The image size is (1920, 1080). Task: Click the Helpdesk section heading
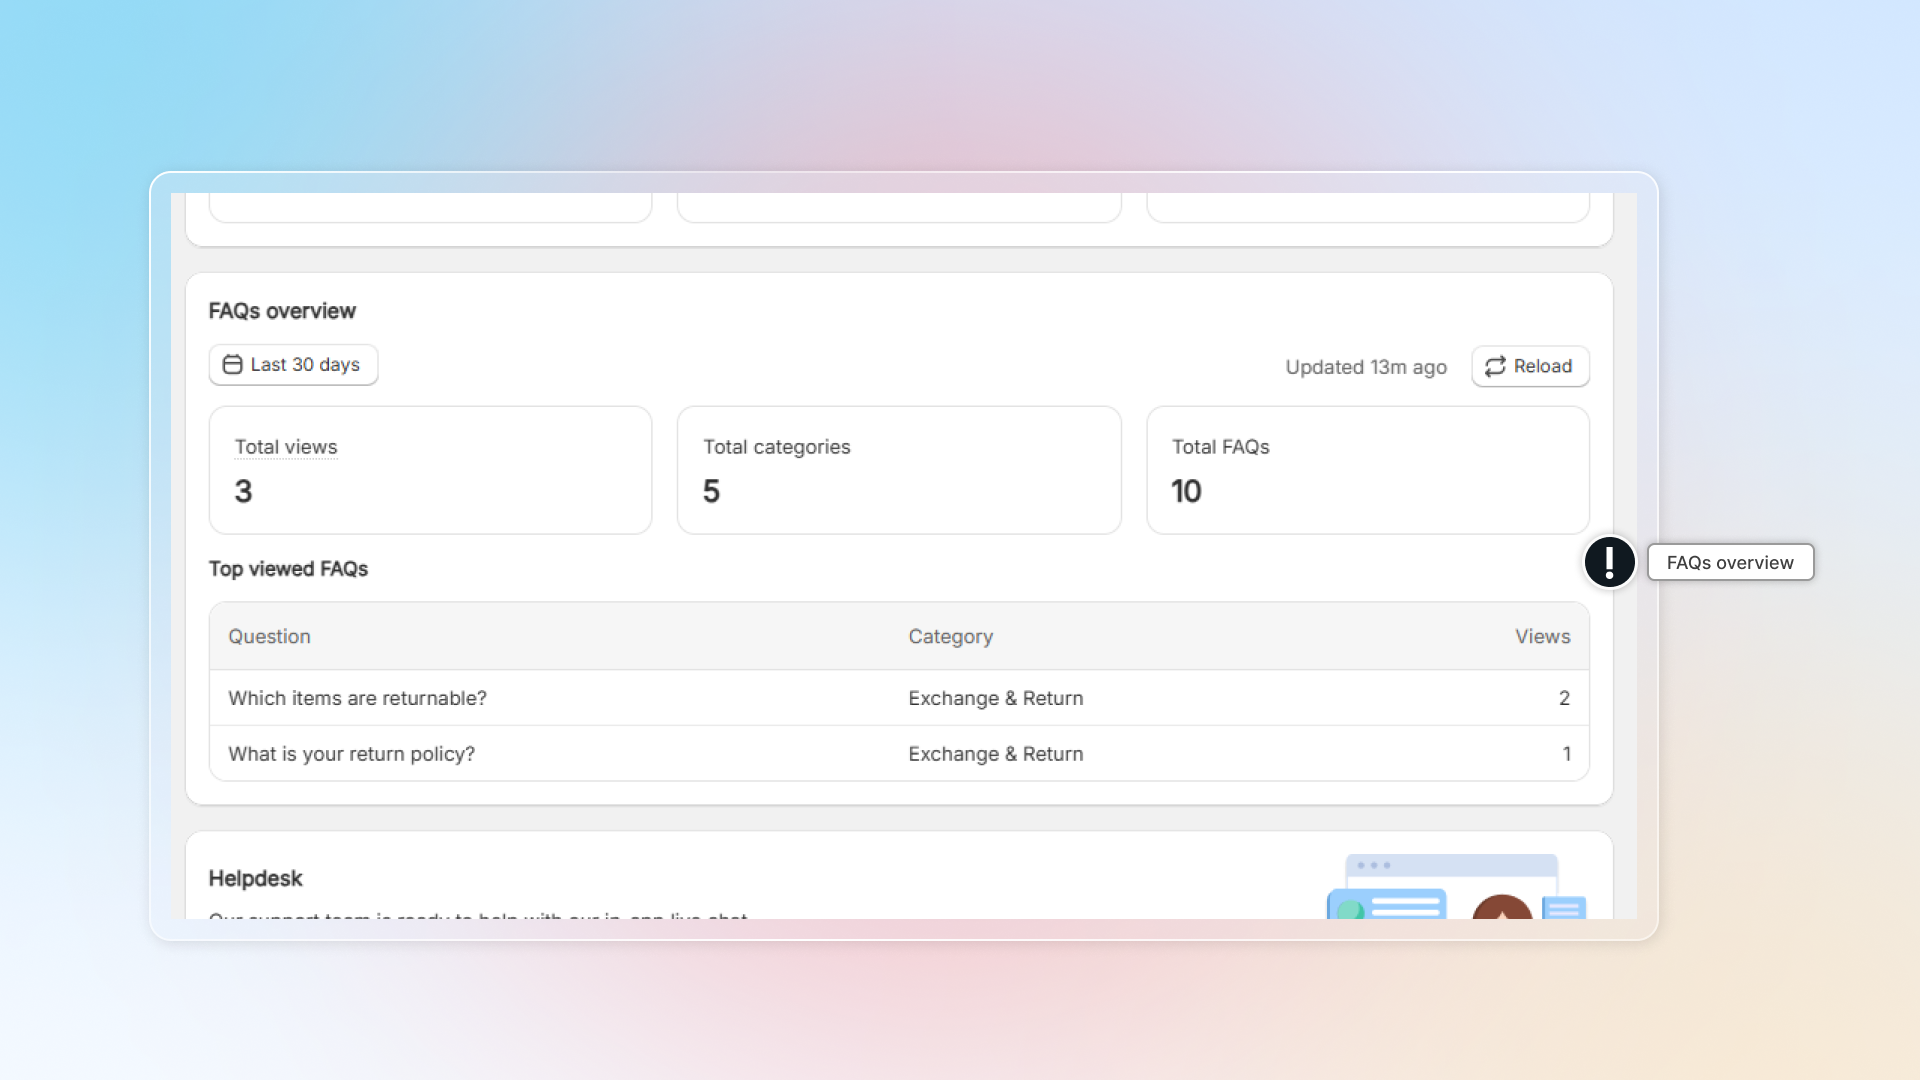[255, 879]
